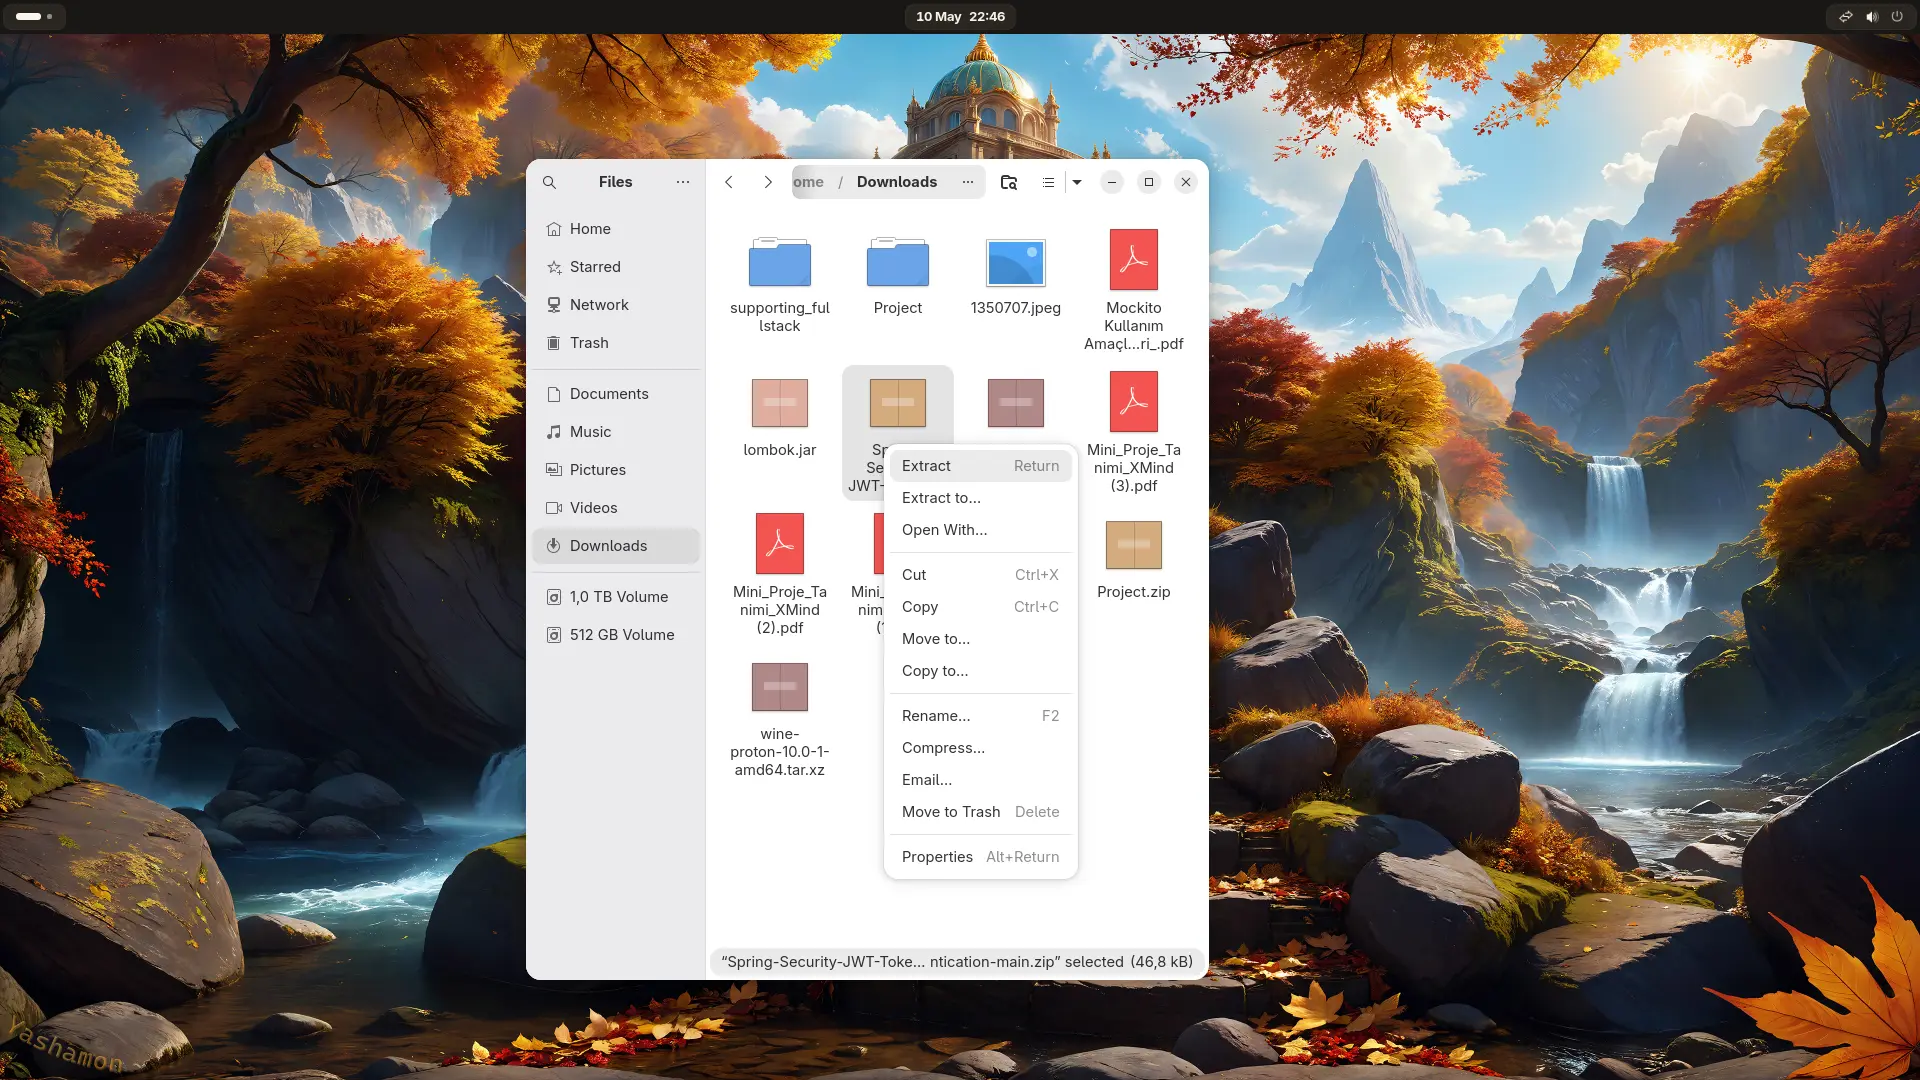Image resolution: width=1920 pixels, height=1080 pixels.
Task: Choose Copy from the context menu
Action: pos(980,607)
